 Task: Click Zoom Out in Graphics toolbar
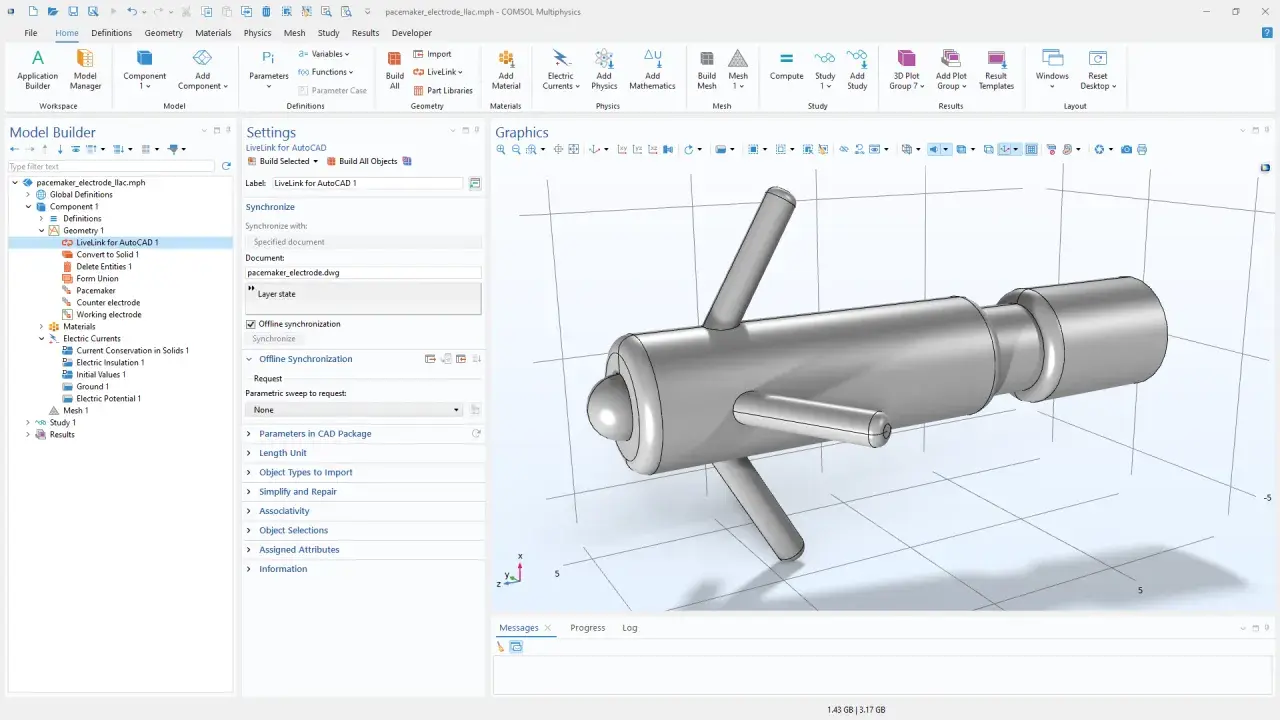(516, 149)
